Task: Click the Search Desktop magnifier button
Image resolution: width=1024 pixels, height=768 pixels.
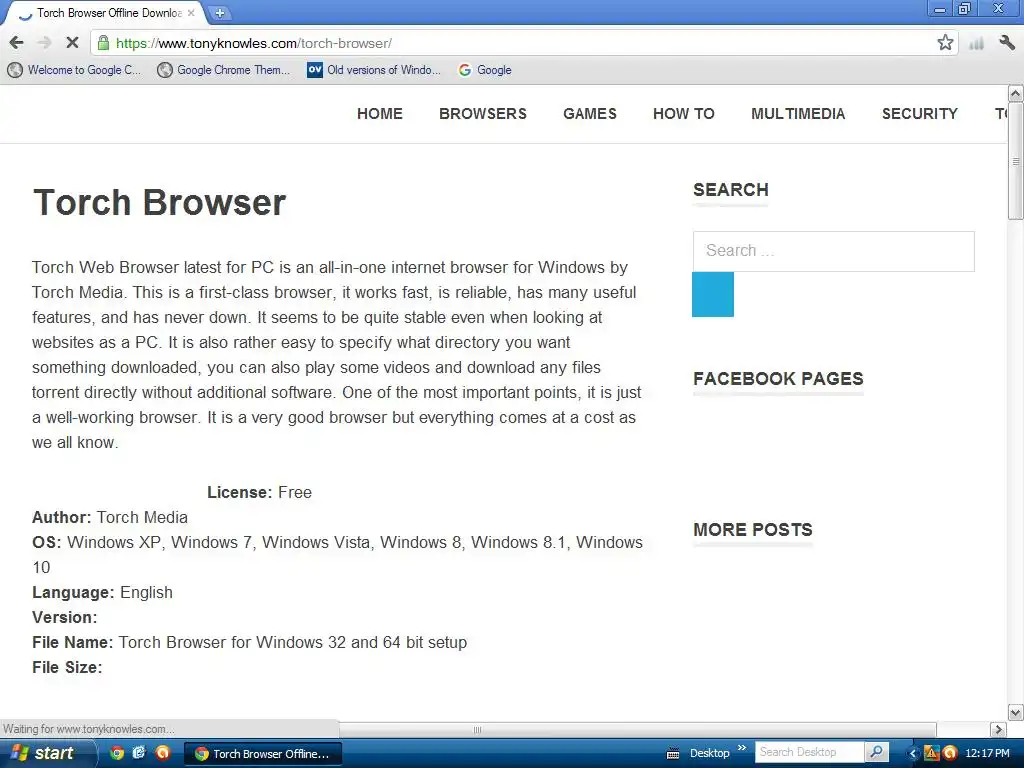Action: click(876, 752)
